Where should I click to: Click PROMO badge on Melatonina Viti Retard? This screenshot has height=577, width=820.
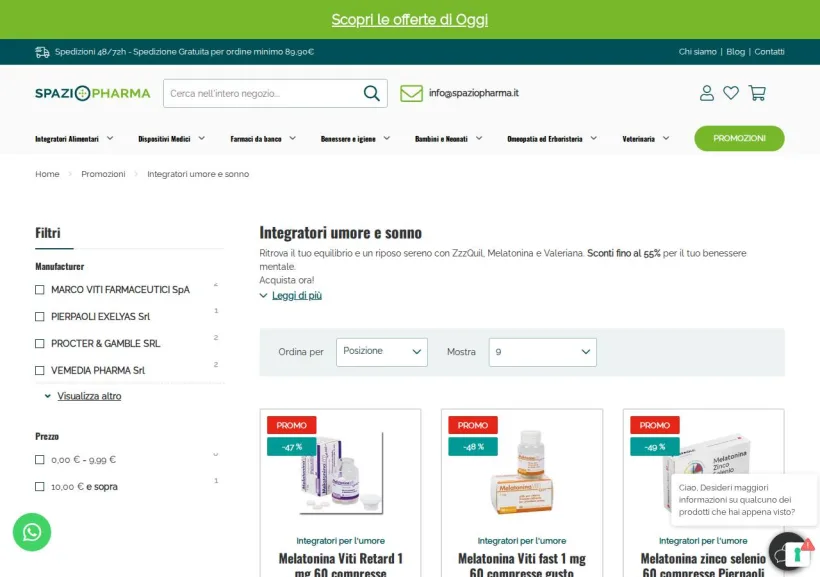(291, 425)
